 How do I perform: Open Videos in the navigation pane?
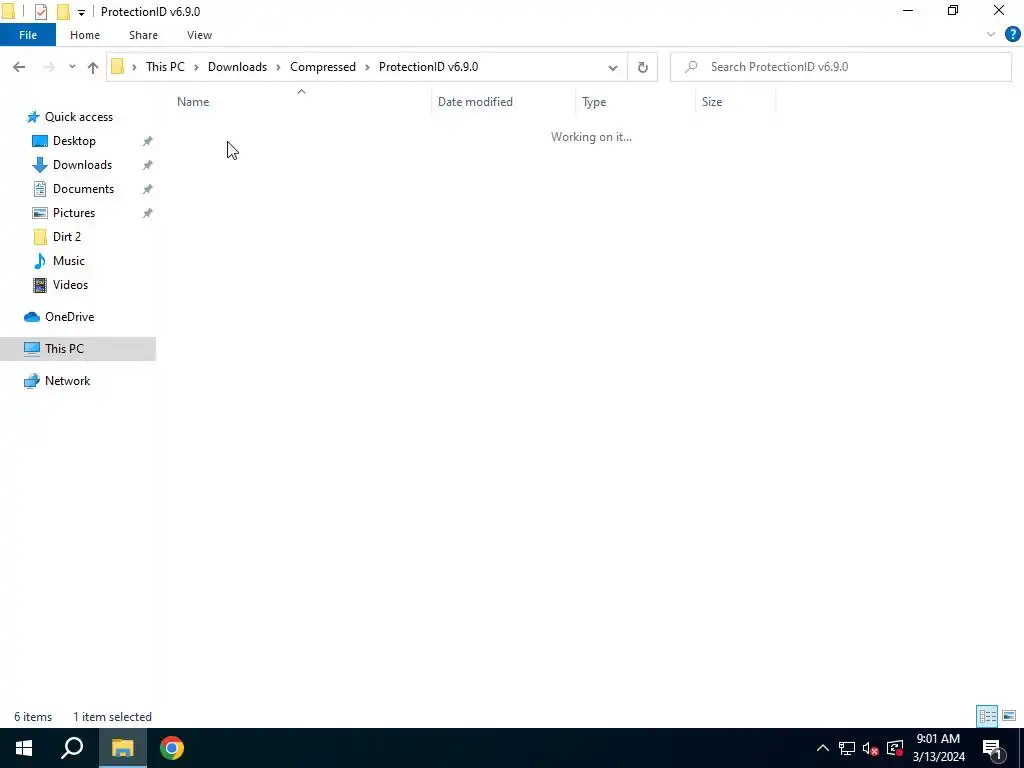[70, 285]
